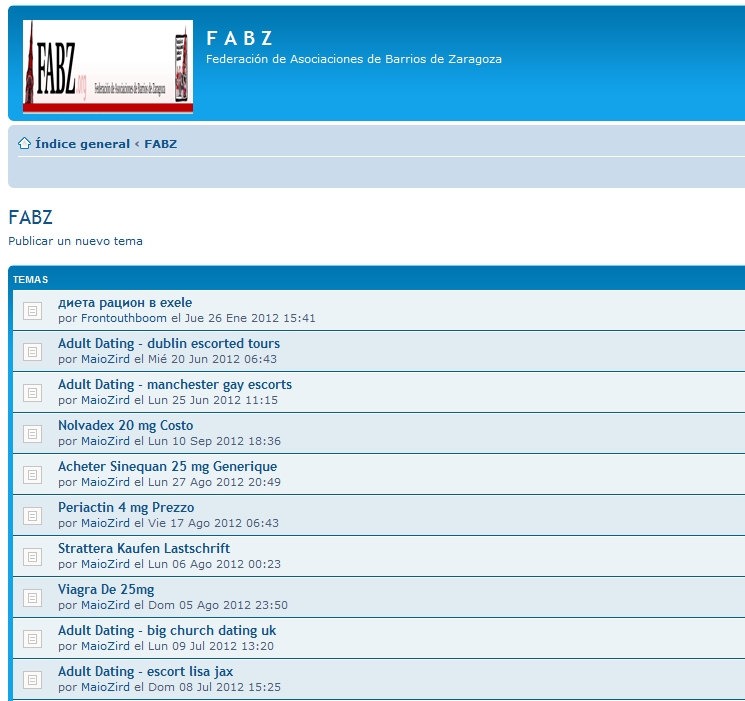
Task: Open topic 'Nolvadex 20 mg Costo'
Action: coord(125,425)
